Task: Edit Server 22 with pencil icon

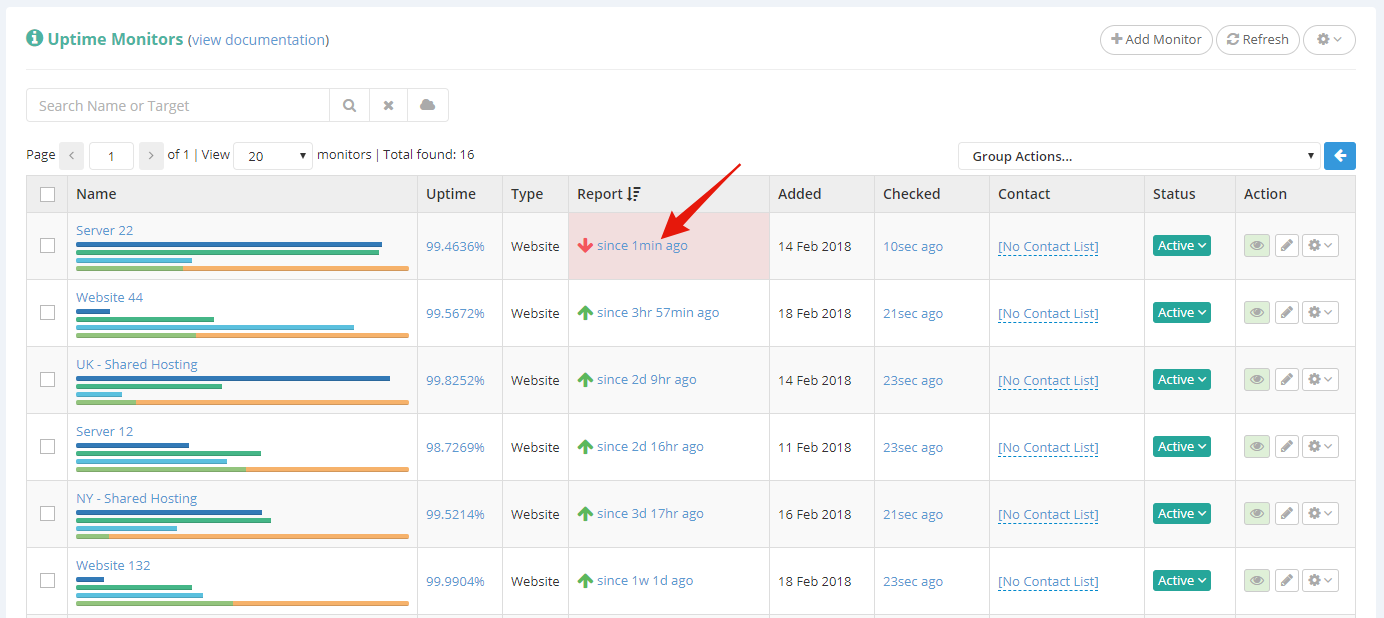Action: pyautogui.click(x=1287, y=246)
